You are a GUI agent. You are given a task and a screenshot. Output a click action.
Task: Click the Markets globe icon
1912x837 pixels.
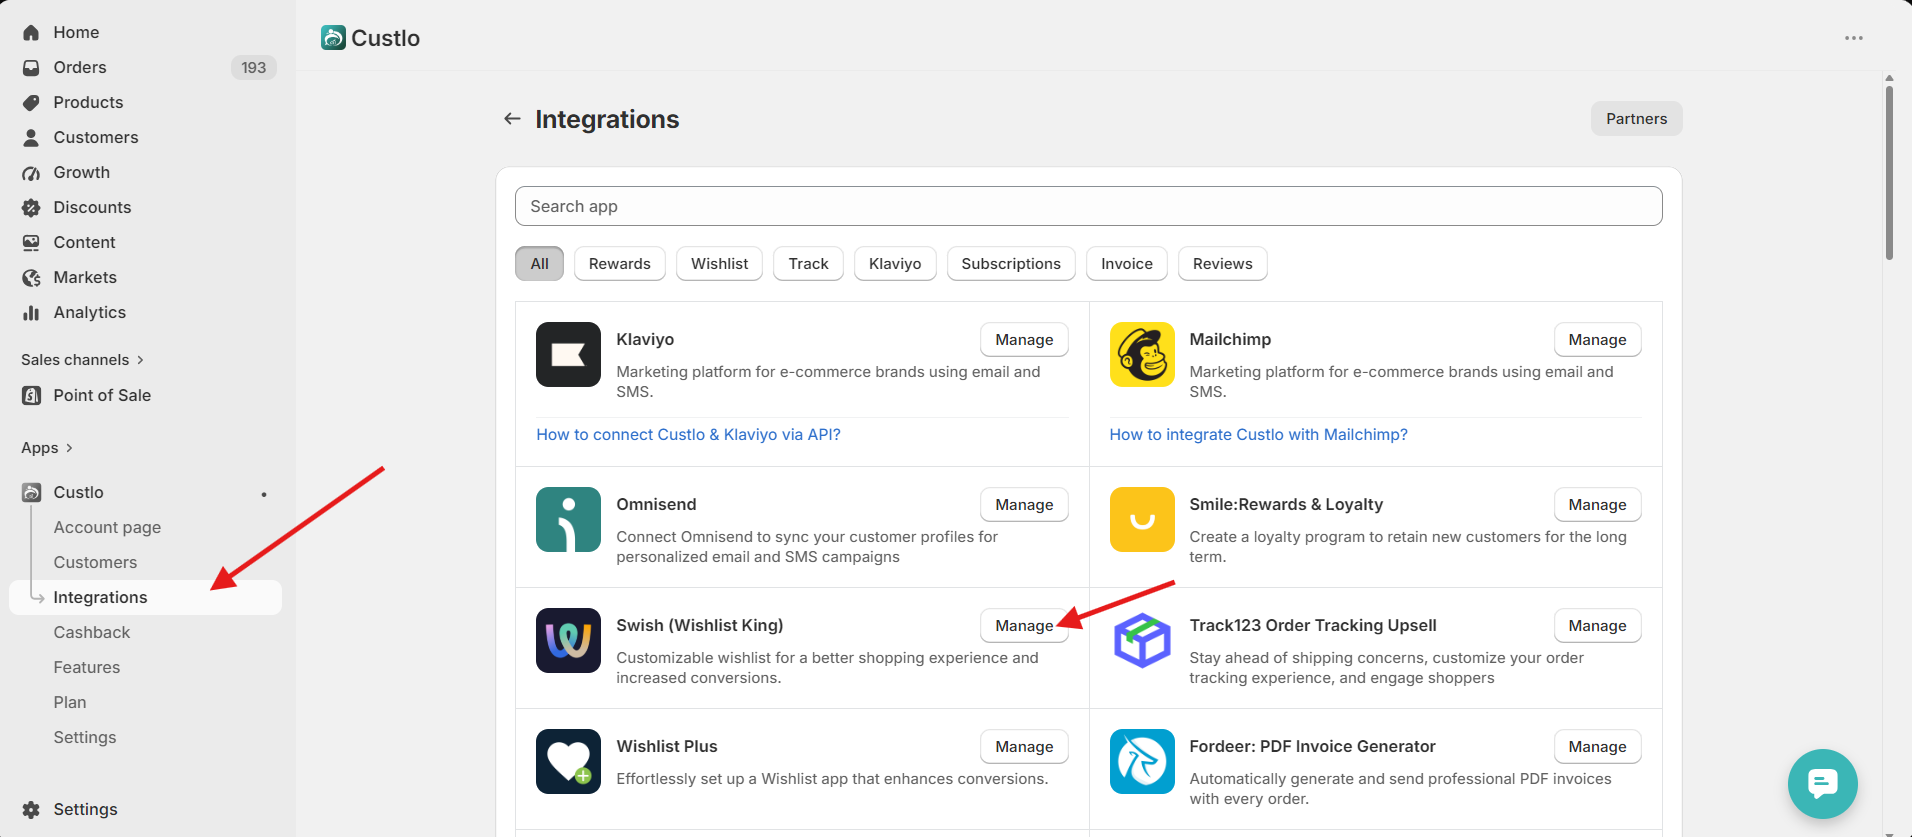[x=31, y=278]
